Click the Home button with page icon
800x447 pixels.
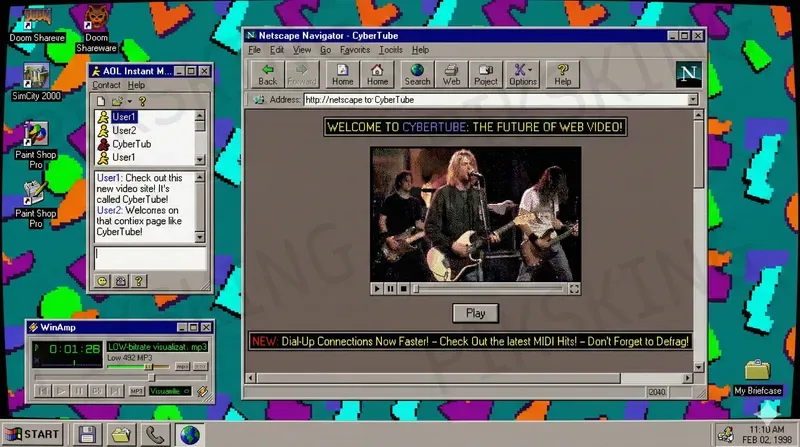342,74
